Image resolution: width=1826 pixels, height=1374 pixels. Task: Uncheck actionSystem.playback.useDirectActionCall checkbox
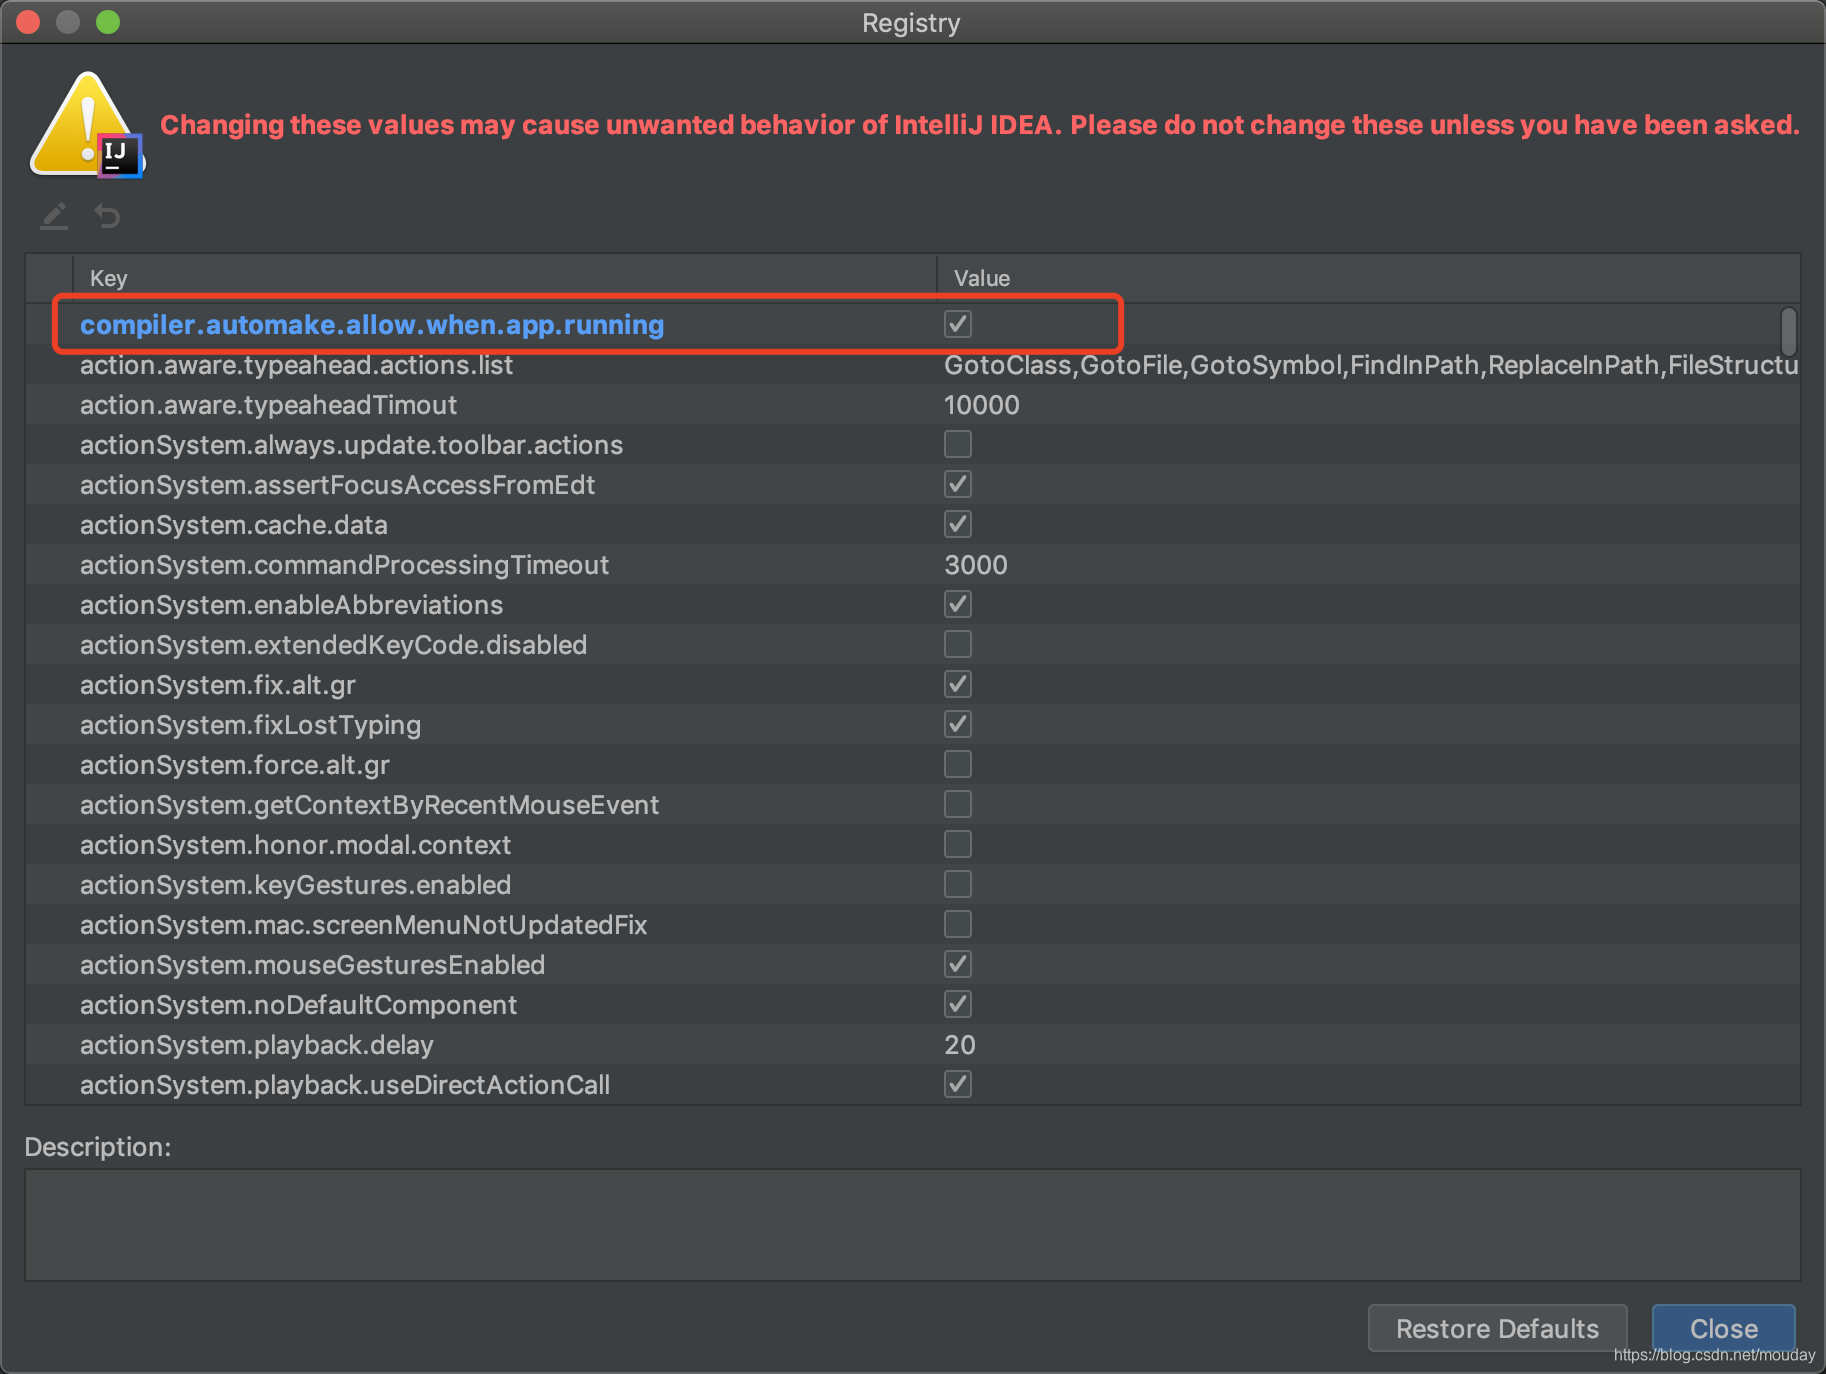(x=958, y=1084)
